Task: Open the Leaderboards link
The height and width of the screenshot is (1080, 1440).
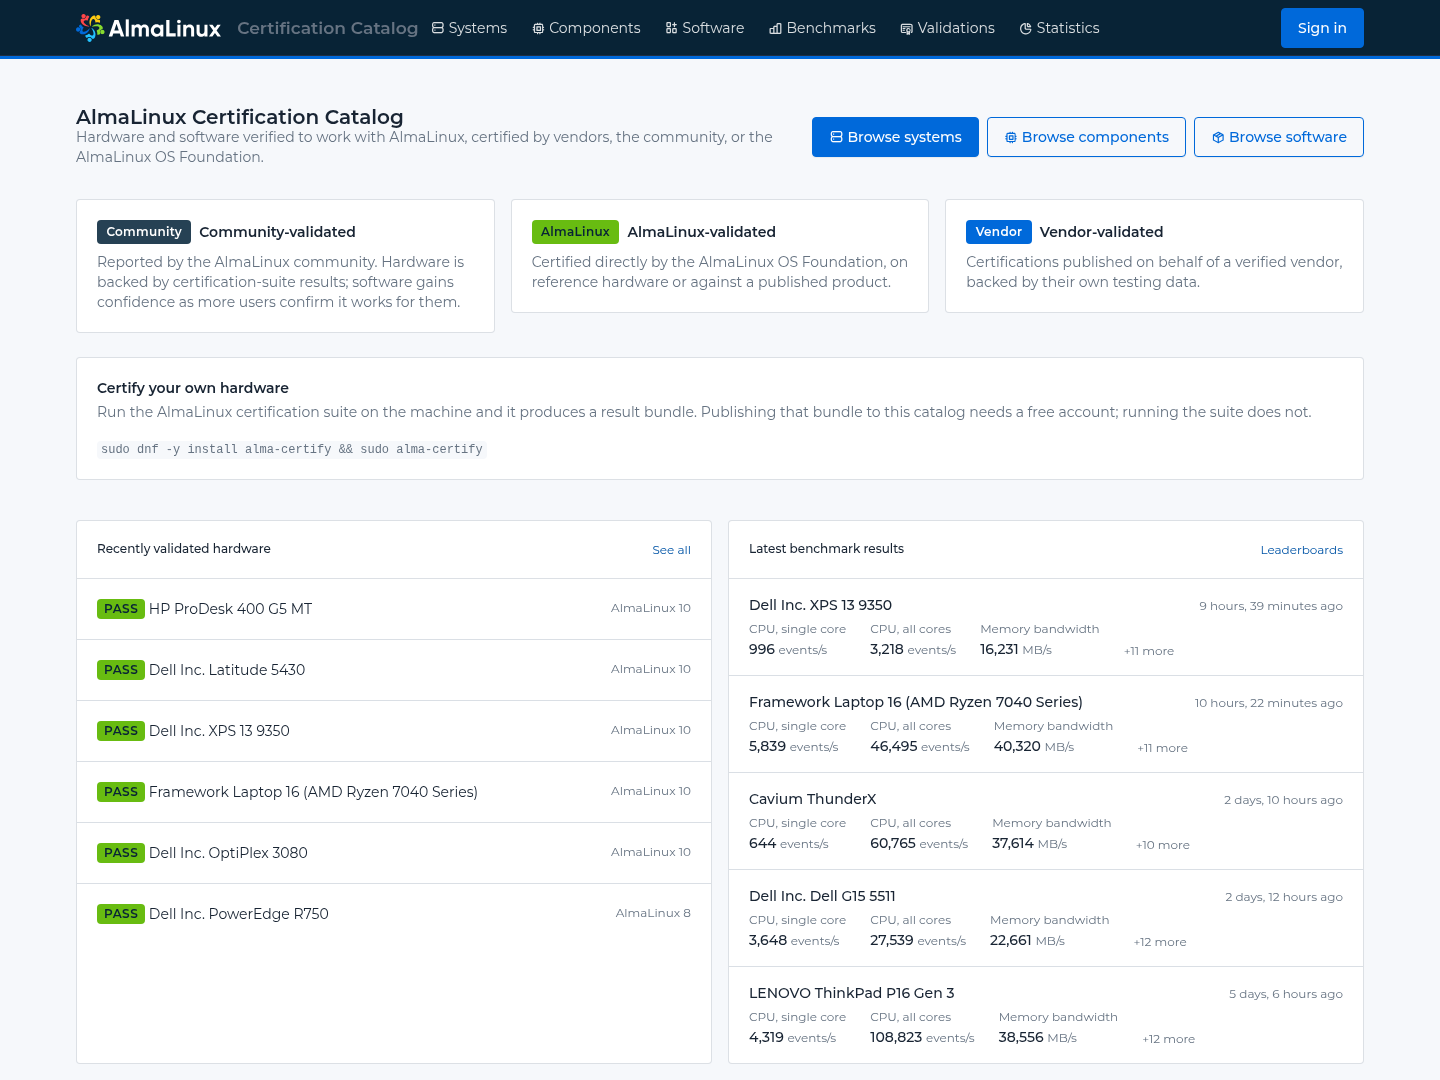Action: (x=1301, y=550)
